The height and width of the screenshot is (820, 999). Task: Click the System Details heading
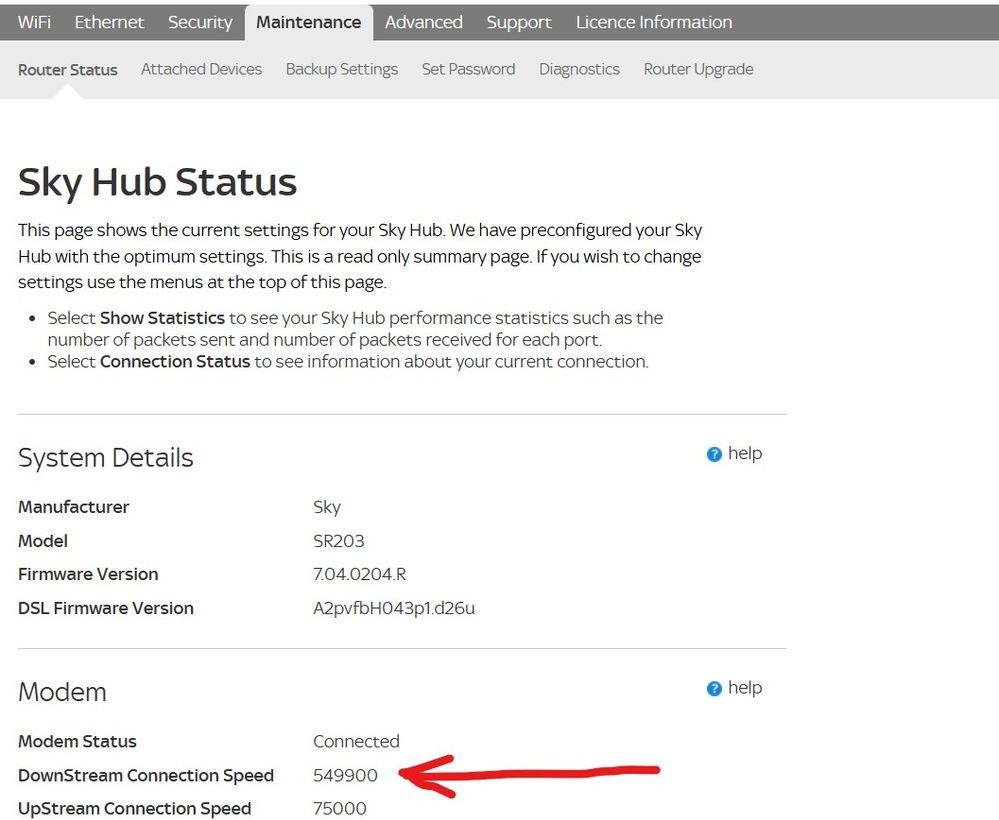(x=106, y=458)
